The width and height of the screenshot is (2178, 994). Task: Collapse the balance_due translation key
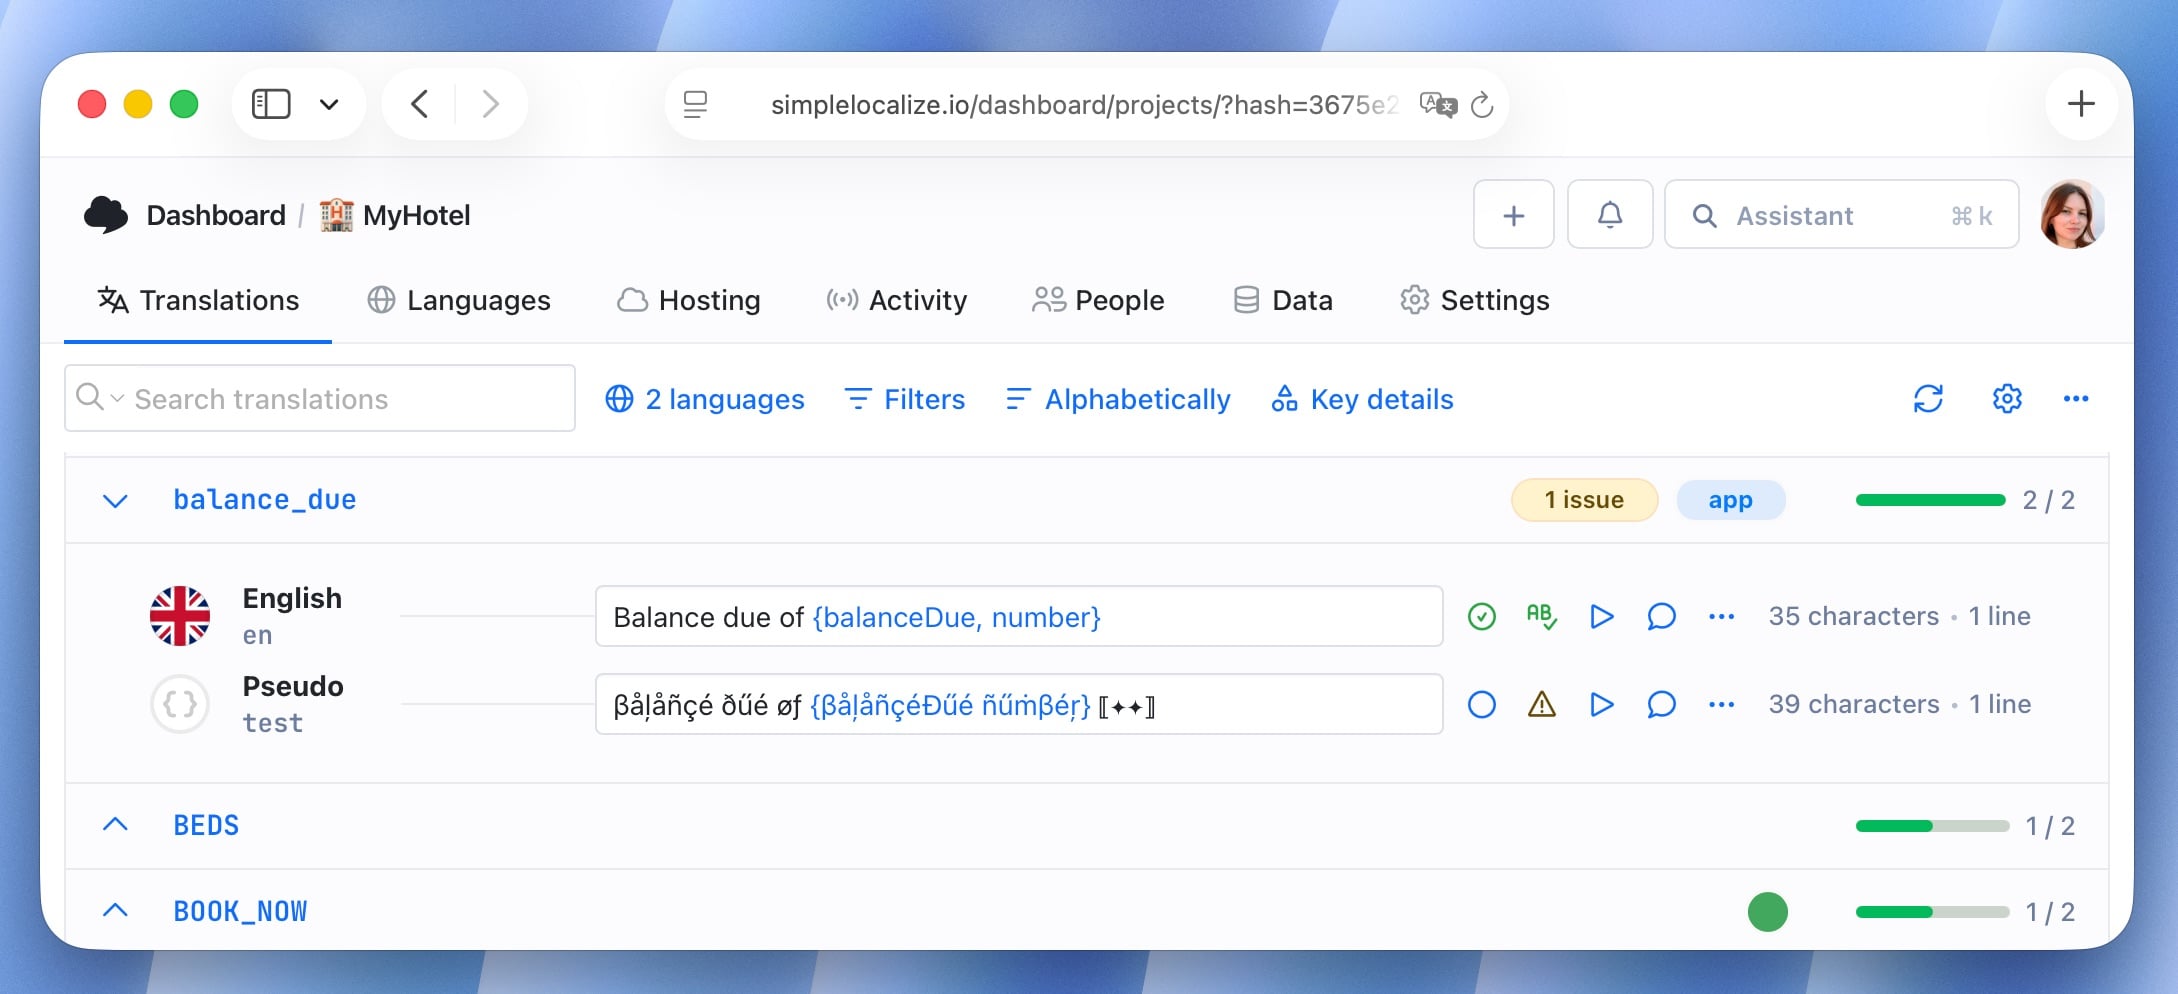tap(116, 500)
